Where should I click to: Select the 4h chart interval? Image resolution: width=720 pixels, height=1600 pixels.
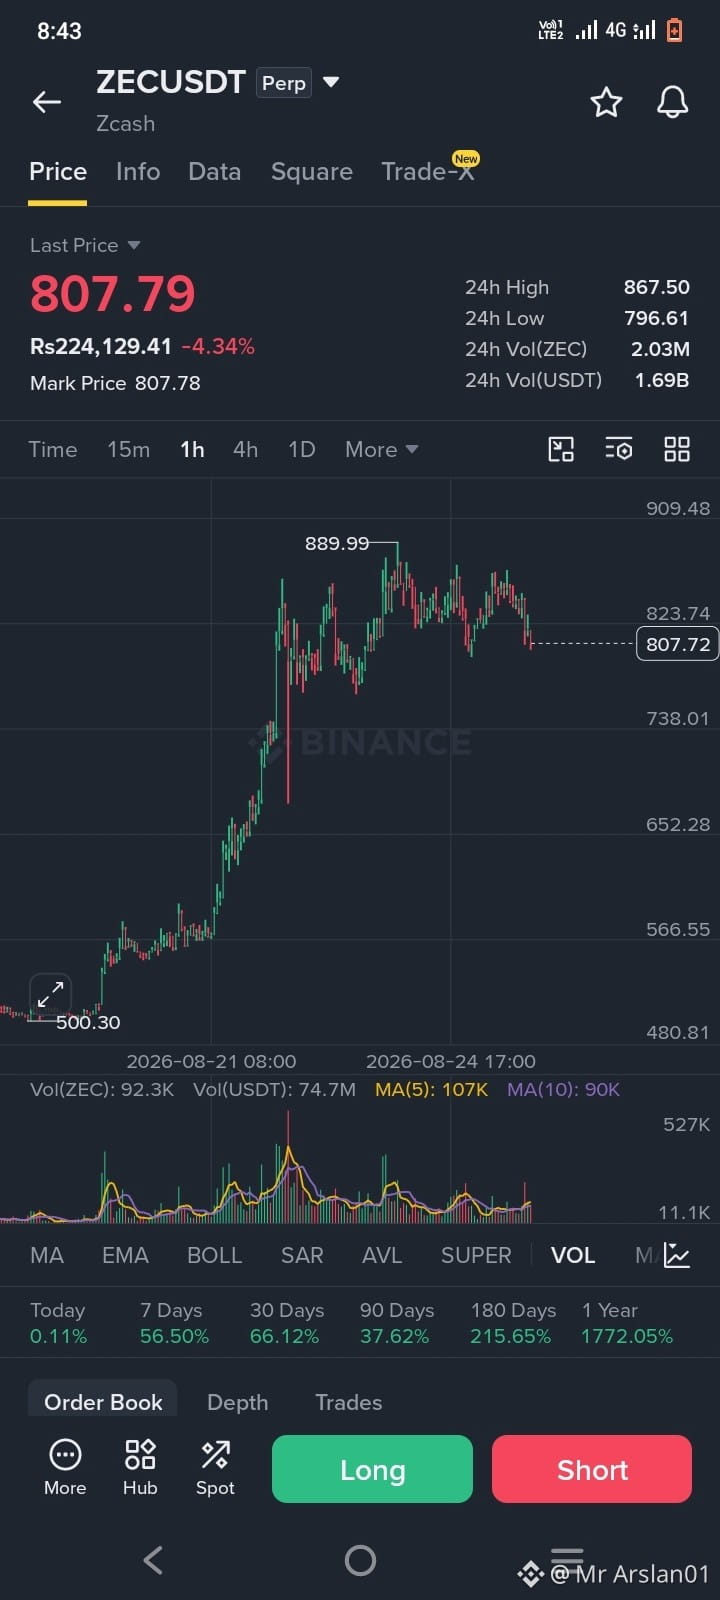246,450
